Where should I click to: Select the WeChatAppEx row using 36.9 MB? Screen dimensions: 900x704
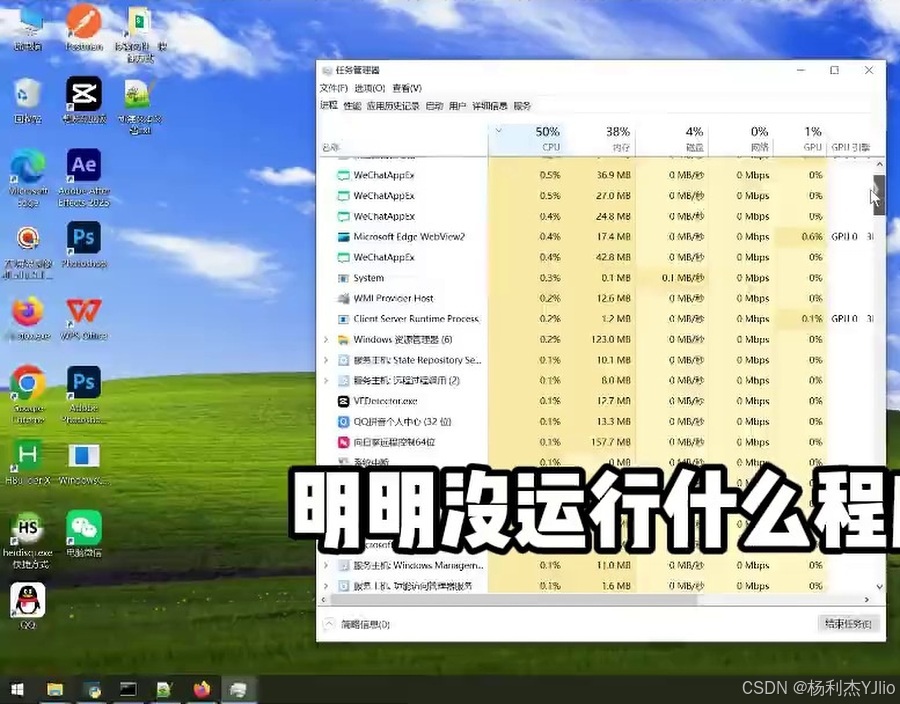pyautogui.click(x=596, y=175)
